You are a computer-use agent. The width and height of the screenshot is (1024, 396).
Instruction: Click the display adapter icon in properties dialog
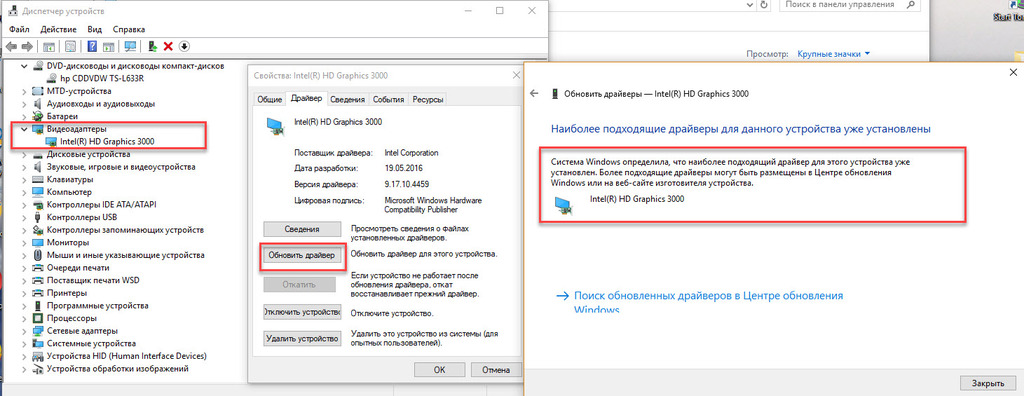276,127
